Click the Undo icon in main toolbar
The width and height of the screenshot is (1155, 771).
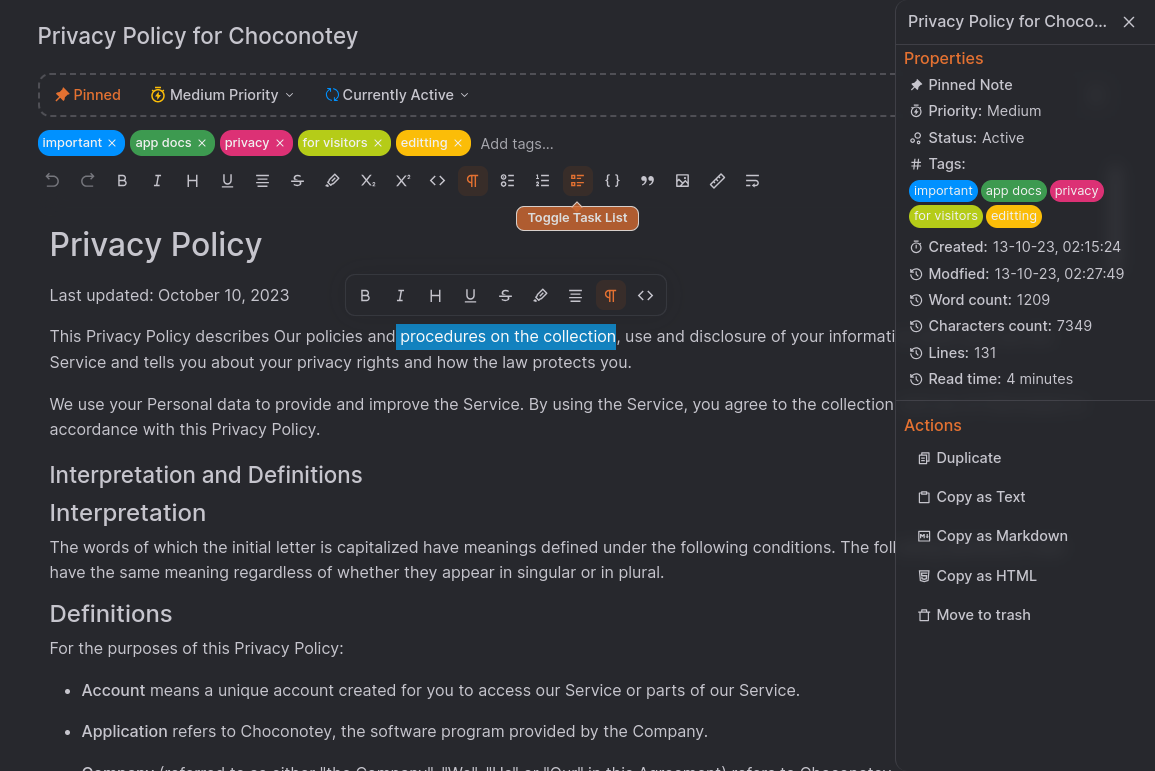[52, 180]
